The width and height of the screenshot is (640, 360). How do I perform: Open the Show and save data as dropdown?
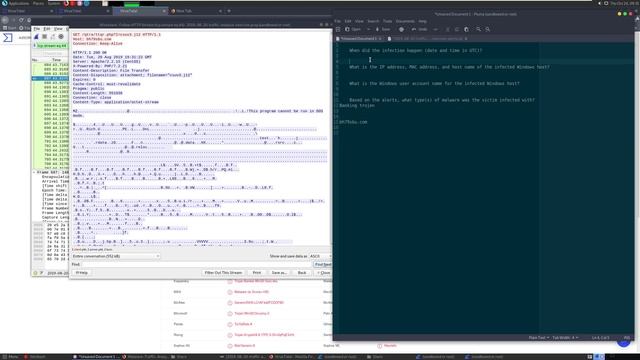pyautogui.click(x=320, y=256)
